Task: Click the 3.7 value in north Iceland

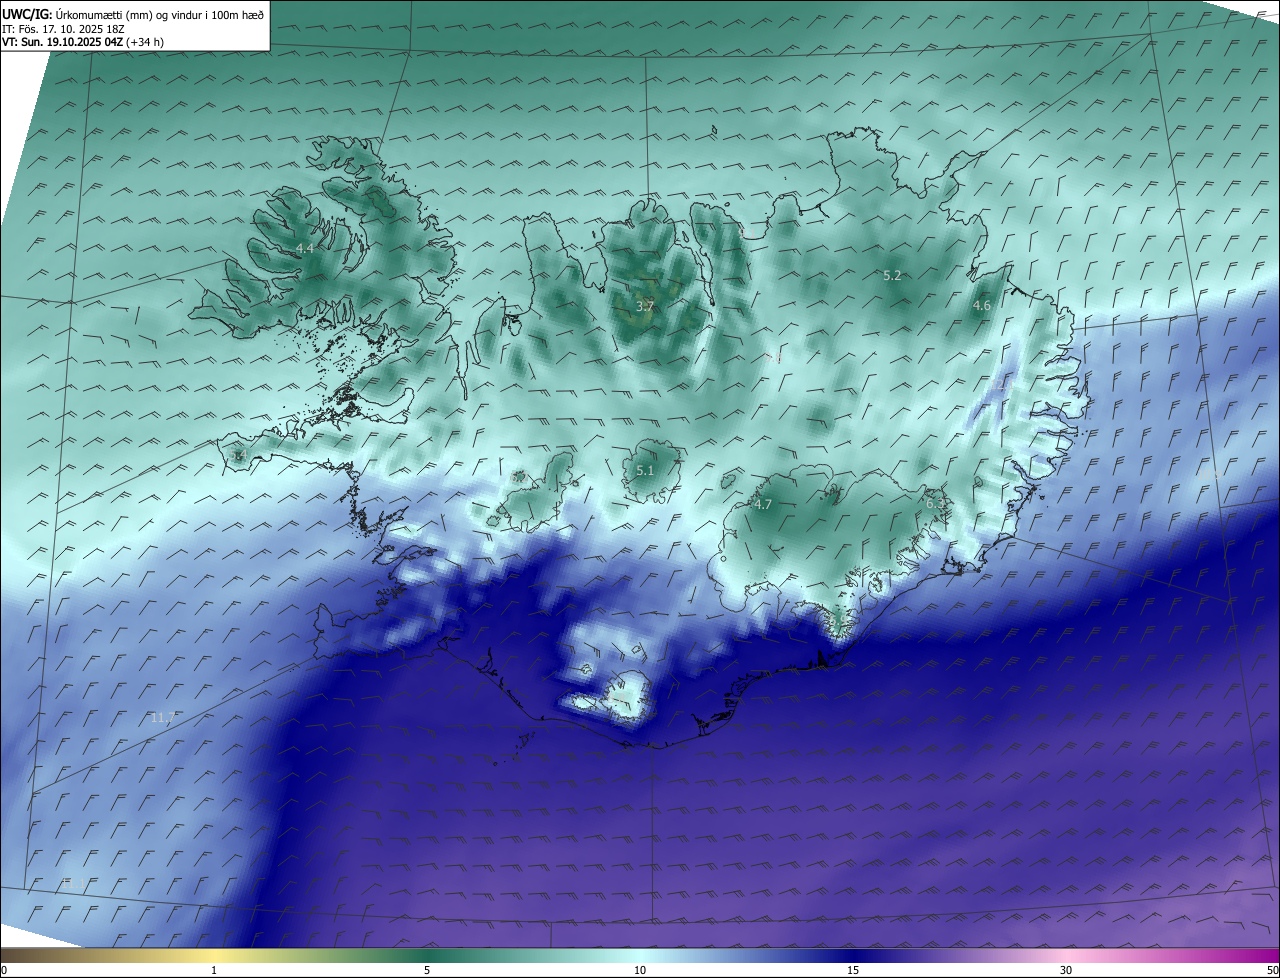Action: click(645, 306)
